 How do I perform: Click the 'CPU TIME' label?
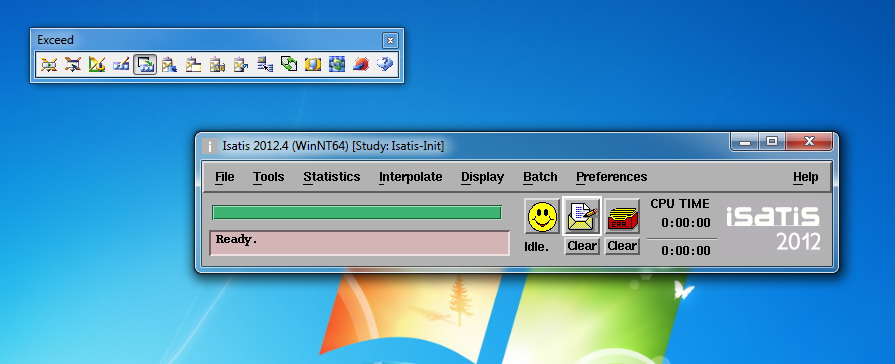(x=680, y=204)
